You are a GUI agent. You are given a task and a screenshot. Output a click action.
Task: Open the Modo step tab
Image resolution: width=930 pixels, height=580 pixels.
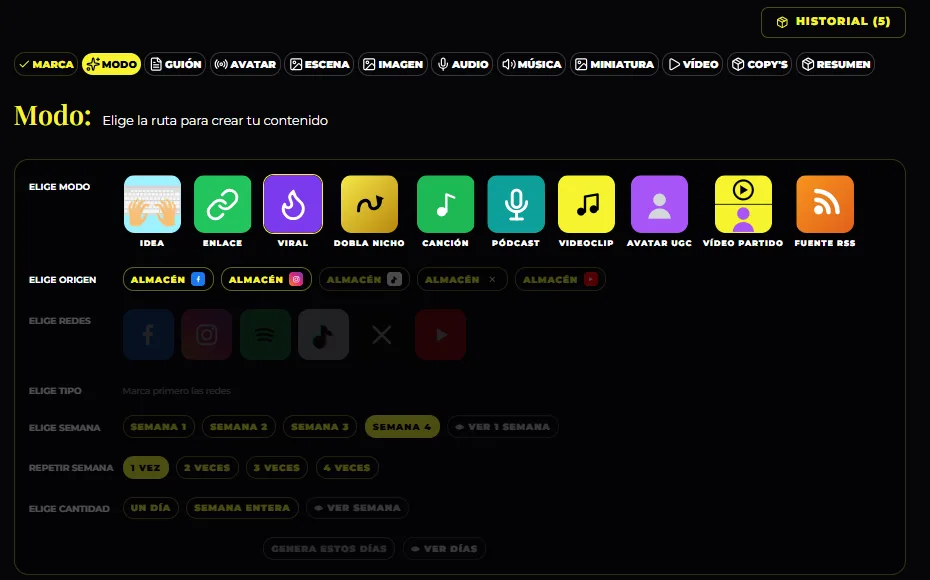click(112, 64)
